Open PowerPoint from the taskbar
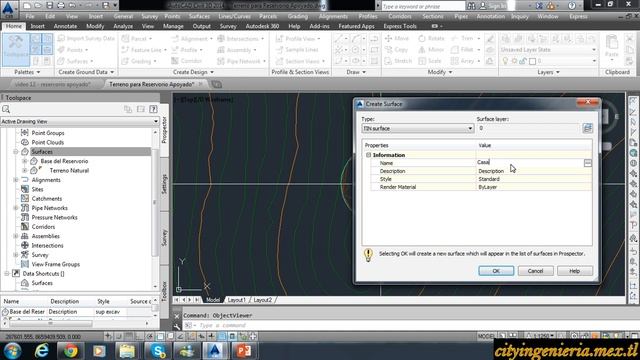The height and width of the screenshot is (360, 640). point(244,351)
